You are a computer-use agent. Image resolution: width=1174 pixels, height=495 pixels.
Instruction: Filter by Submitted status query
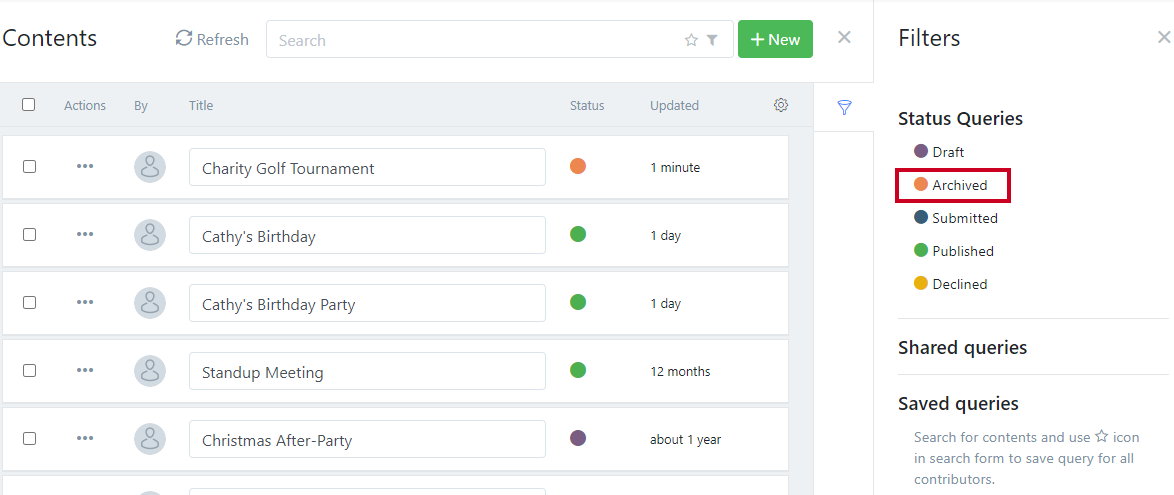point(956,218)
